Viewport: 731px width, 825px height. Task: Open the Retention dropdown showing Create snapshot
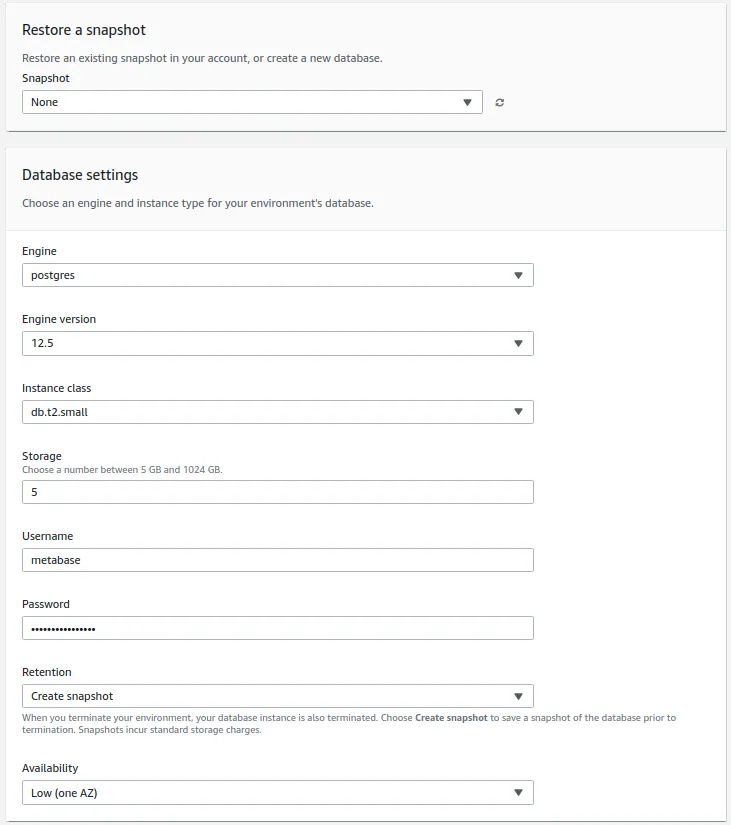(x=278, y=696)
